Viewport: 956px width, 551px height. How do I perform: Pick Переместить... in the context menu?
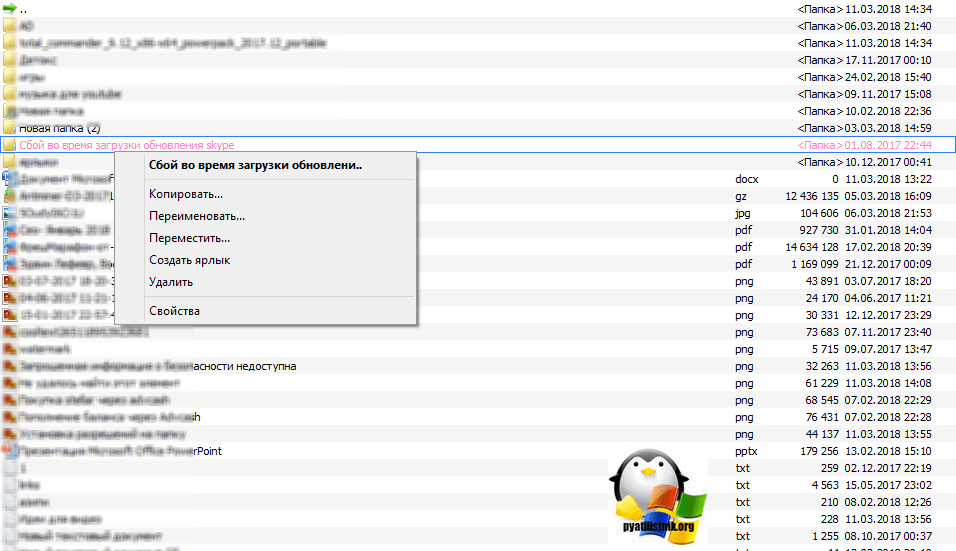(x=189, y=238)
